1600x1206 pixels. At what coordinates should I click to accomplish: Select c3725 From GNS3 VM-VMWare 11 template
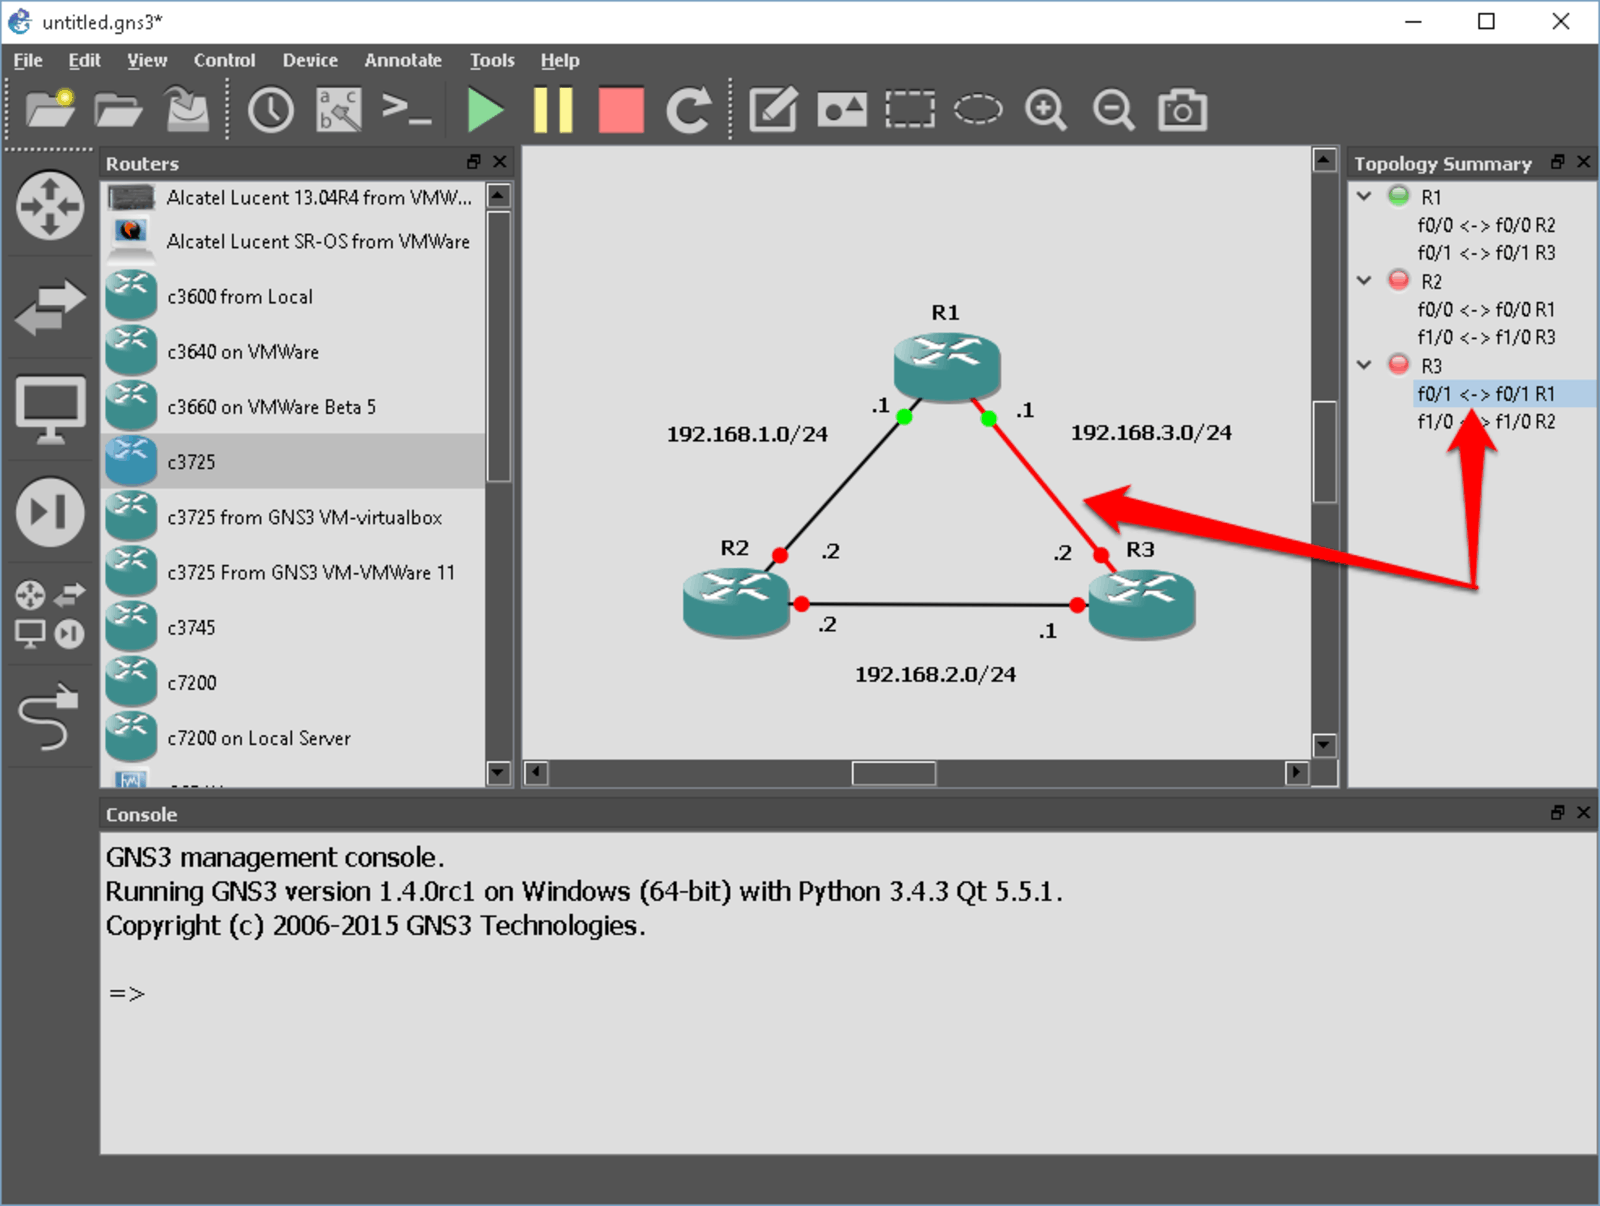tap(294, 572)
